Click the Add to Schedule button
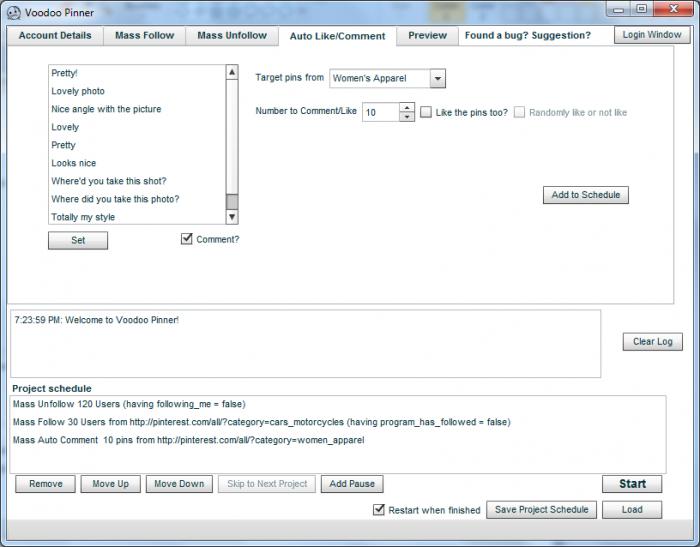 (586, 195)
